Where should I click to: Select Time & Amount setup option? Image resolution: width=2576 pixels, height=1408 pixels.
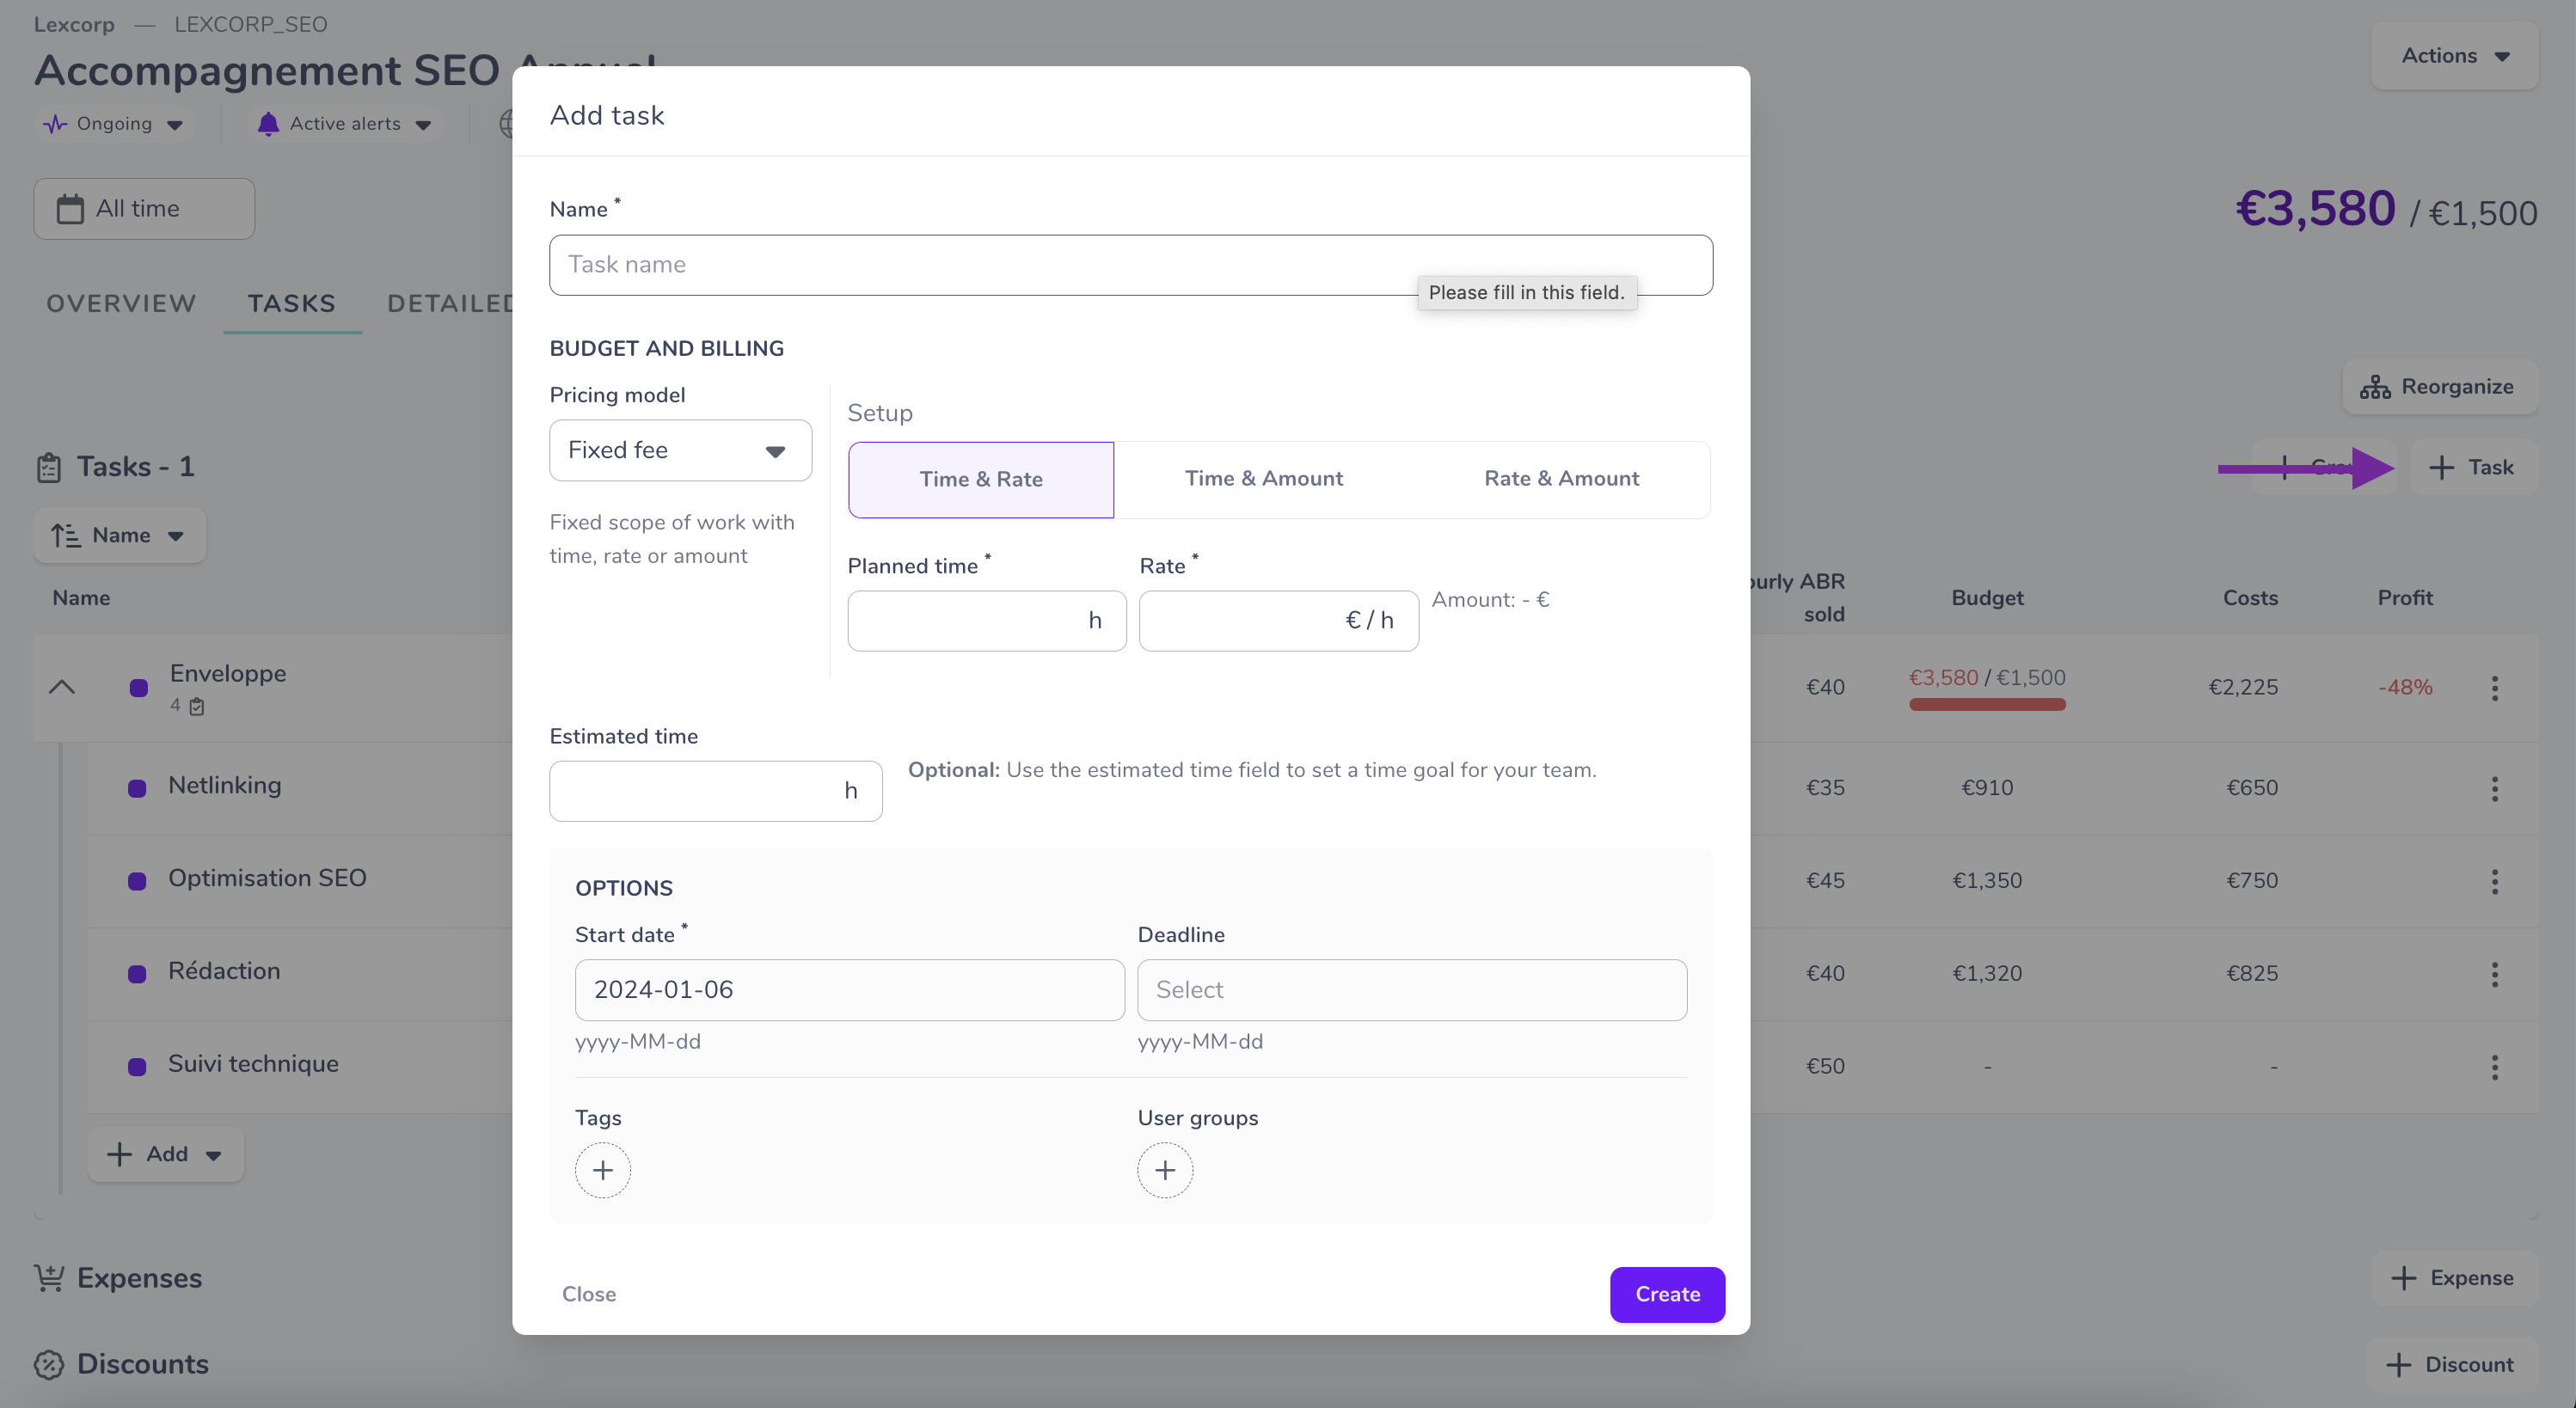[x=1263, y=479]
